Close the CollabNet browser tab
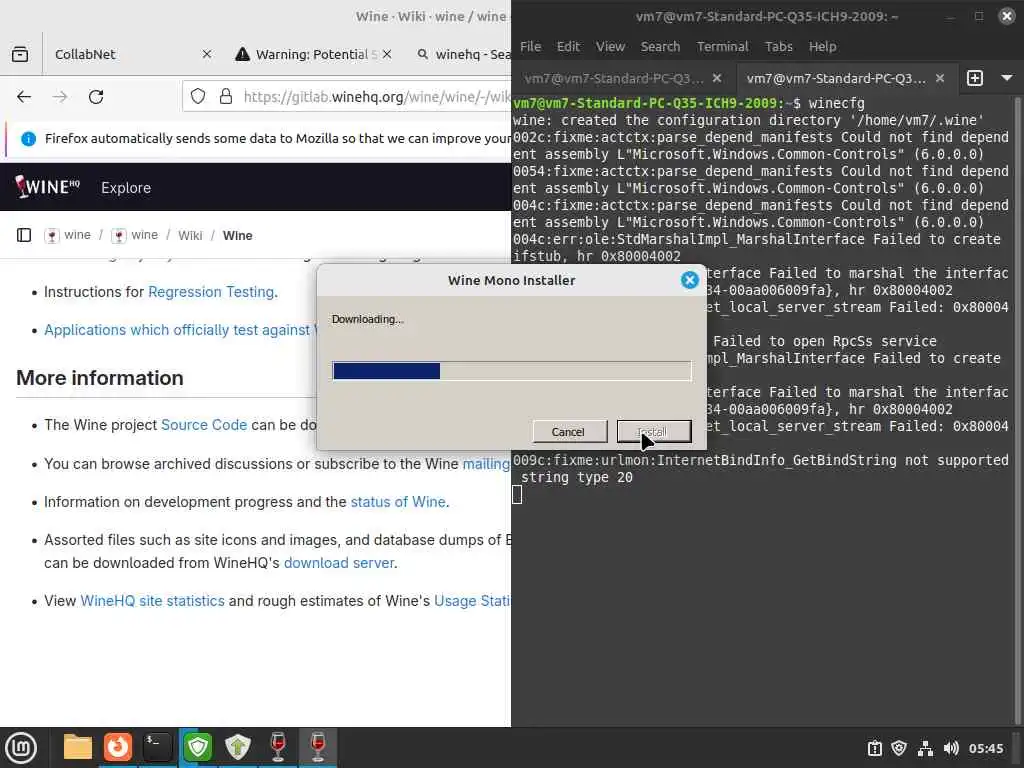 (x=206, y=54)
